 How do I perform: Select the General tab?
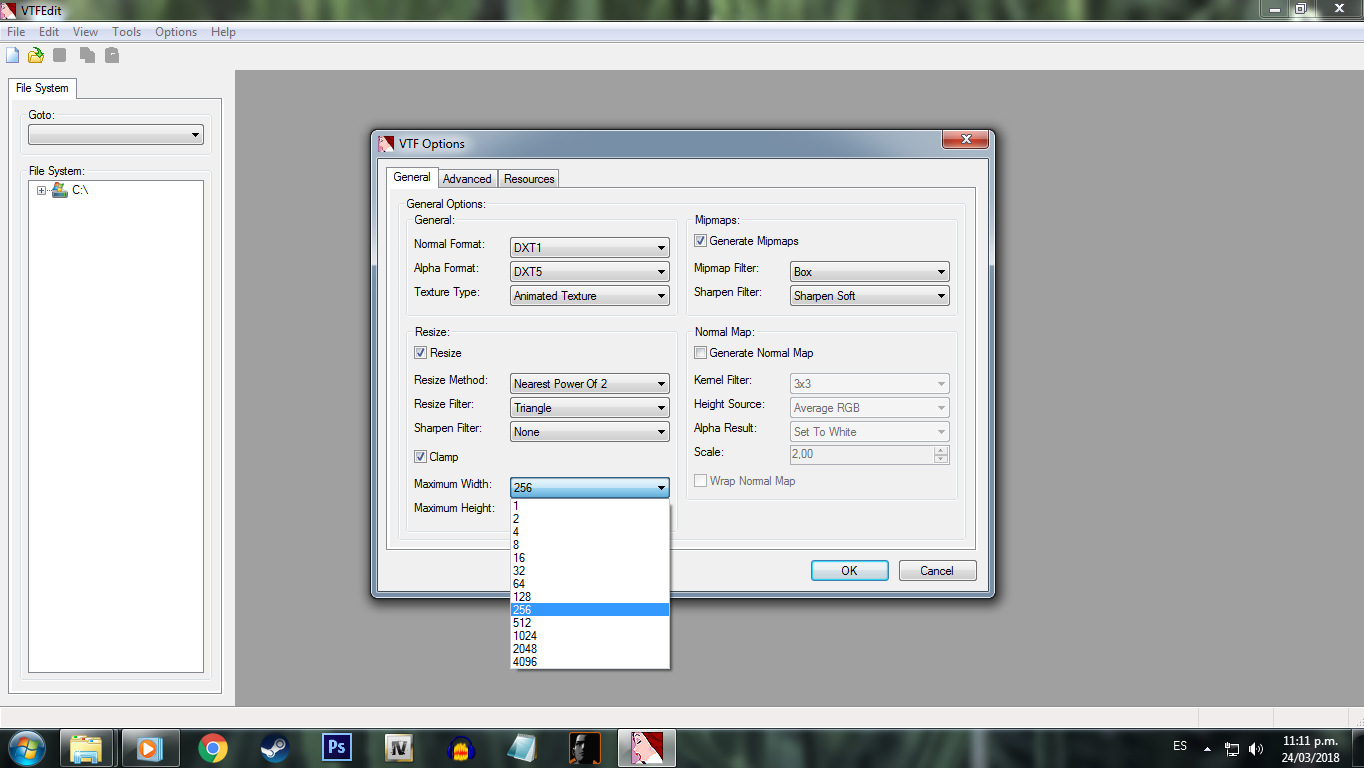(x=412, y=177)
